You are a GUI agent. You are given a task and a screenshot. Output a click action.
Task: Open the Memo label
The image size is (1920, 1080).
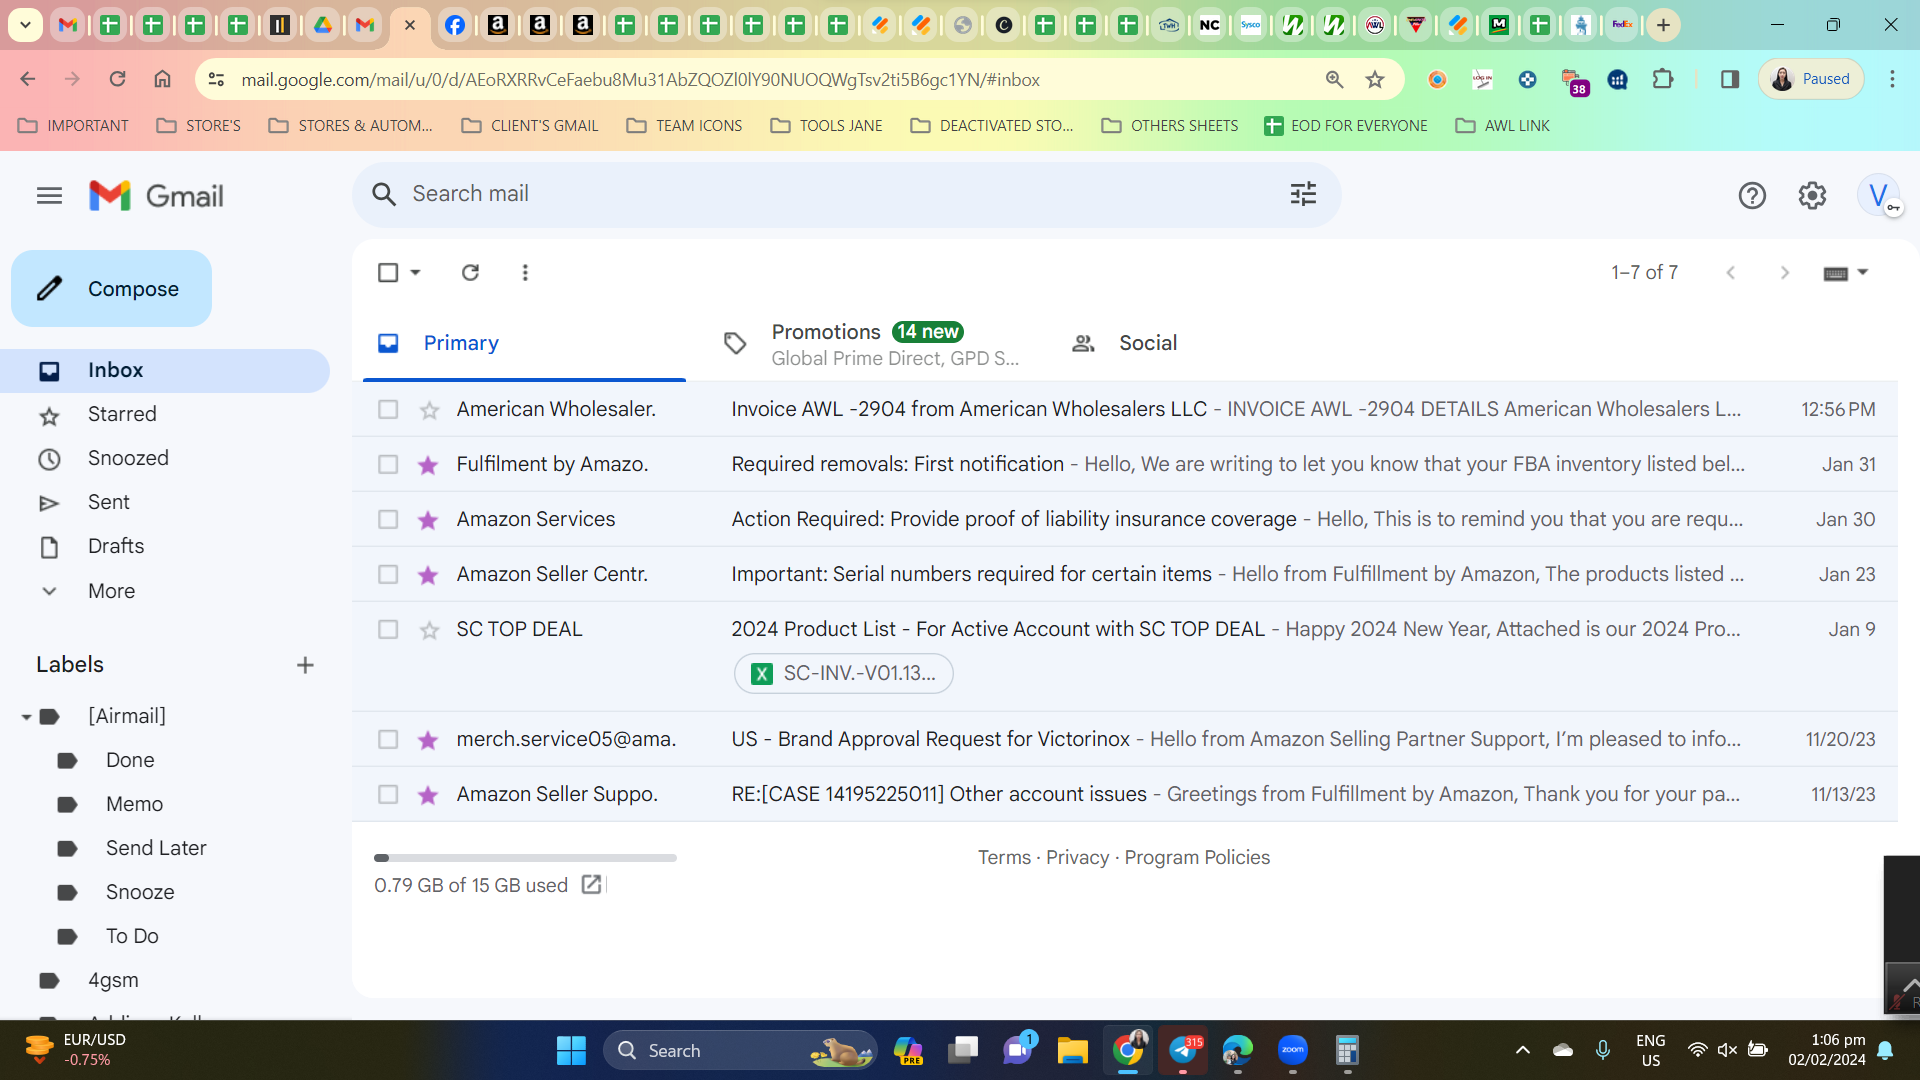coord(134,804)
